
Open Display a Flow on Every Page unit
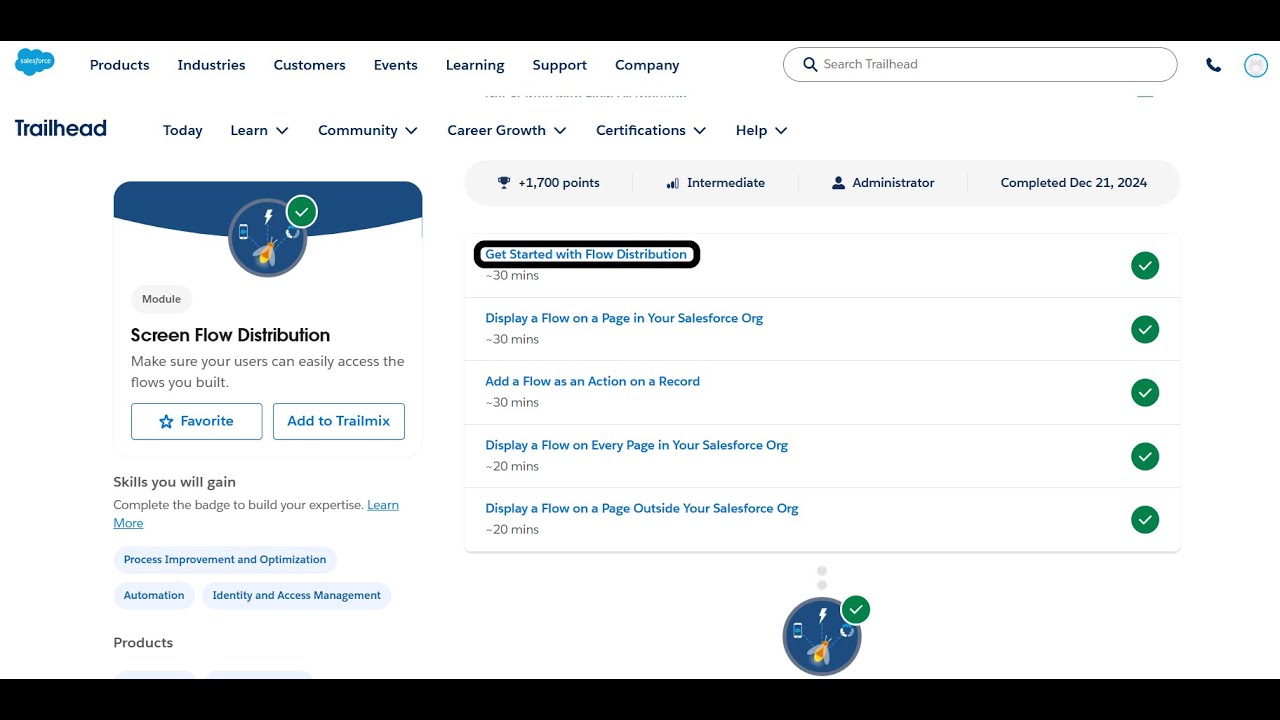636,445
